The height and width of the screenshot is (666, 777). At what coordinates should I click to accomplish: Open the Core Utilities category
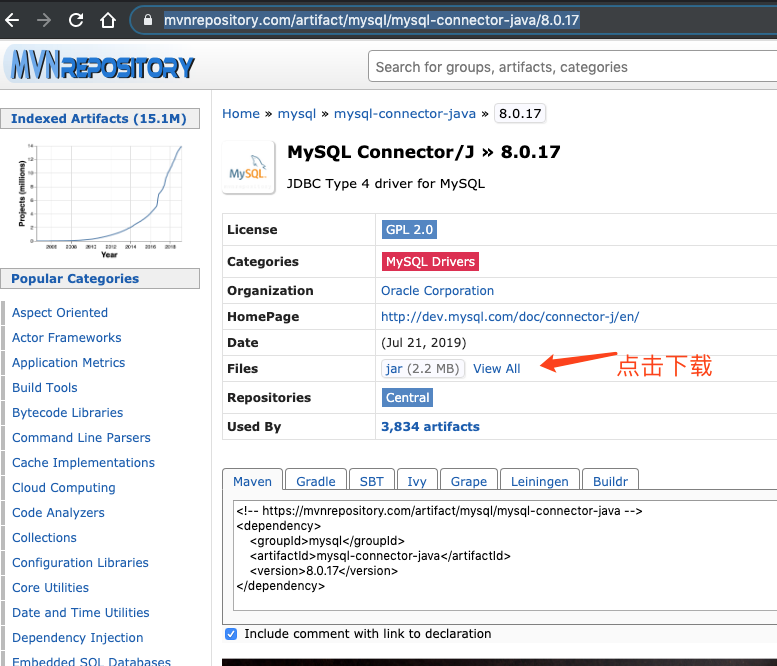(x=50, y=588)
